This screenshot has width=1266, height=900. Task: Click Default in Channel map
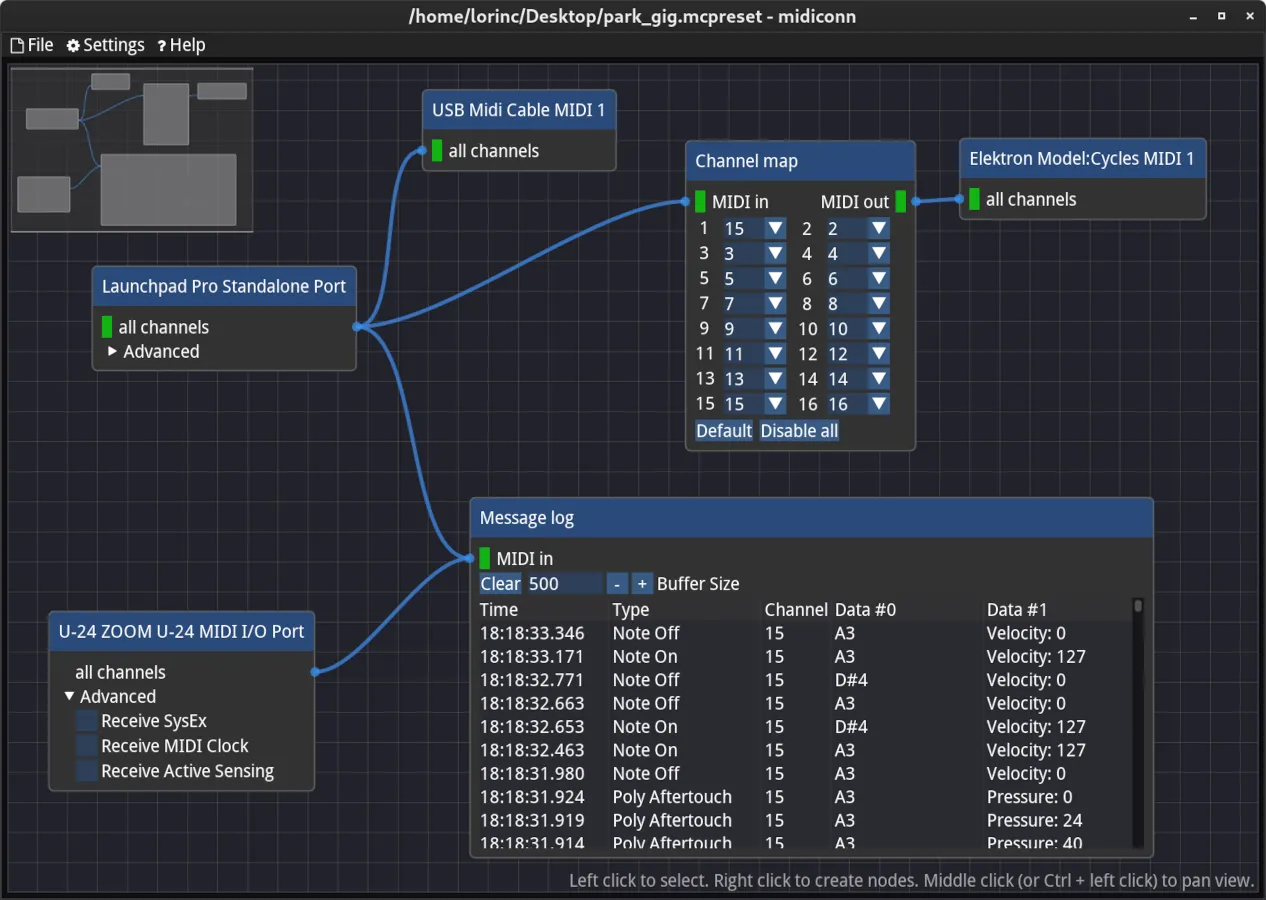[x=724, y=431]
